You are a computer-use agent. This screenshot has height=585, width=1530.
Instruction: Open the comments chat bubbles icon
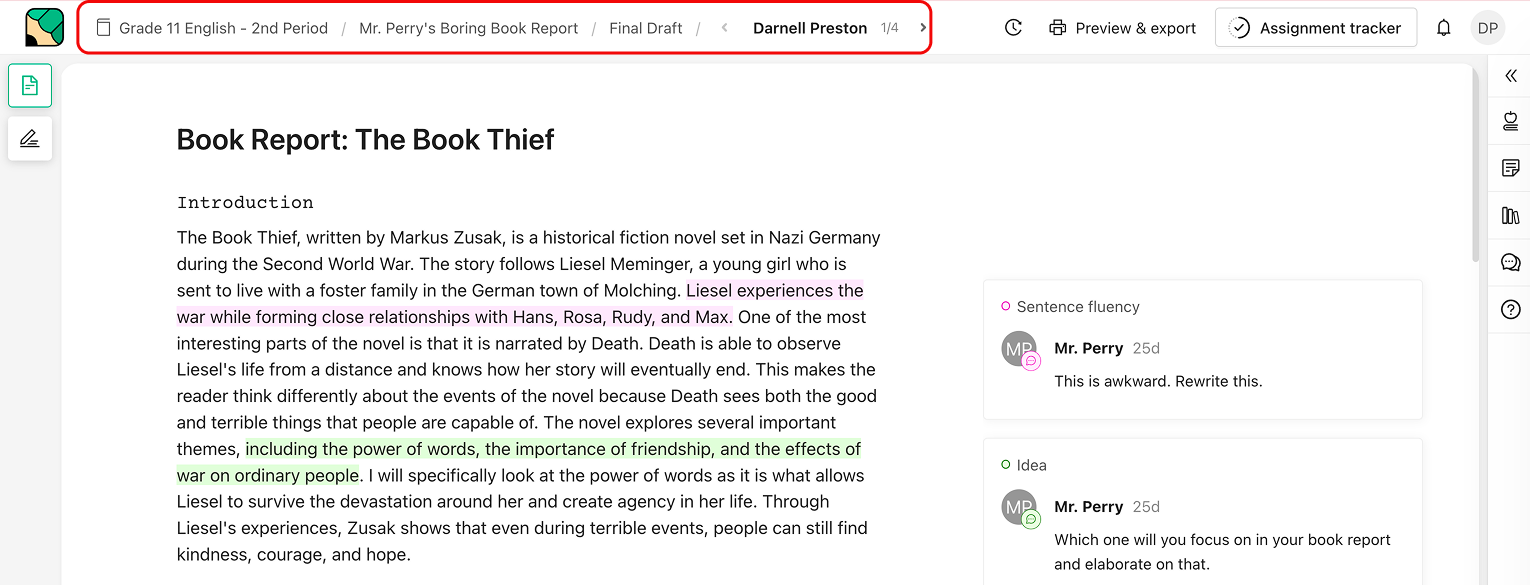pos(1510,263)
